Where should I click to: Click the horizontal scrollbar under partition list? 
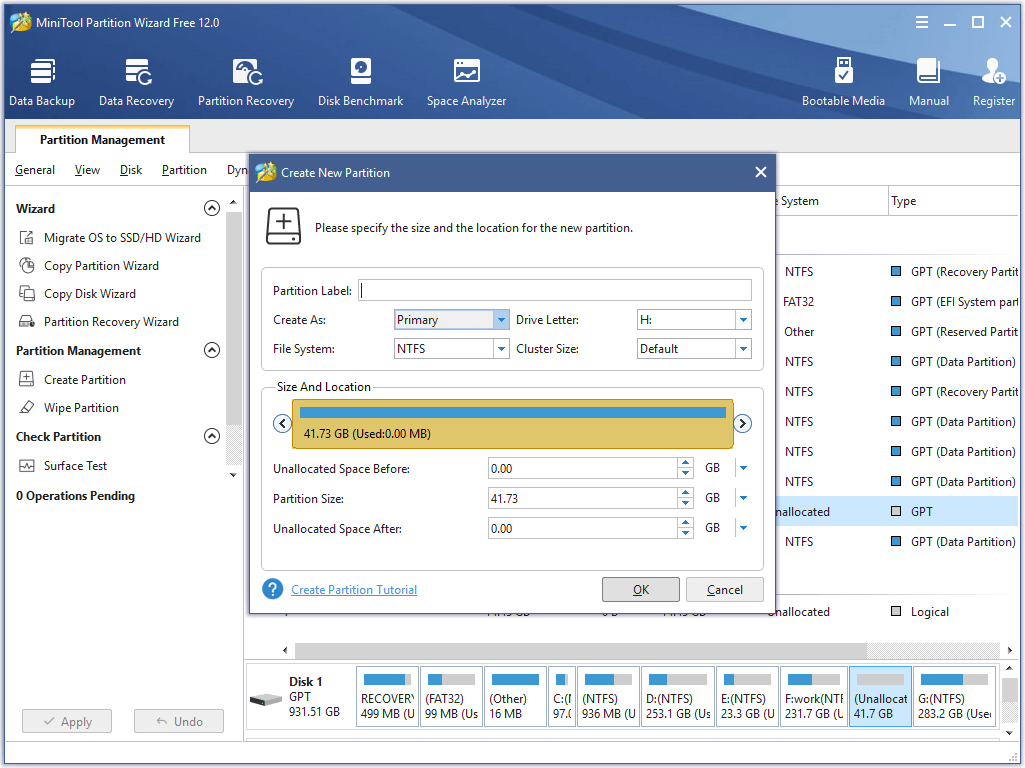click(x=580, y=650)
